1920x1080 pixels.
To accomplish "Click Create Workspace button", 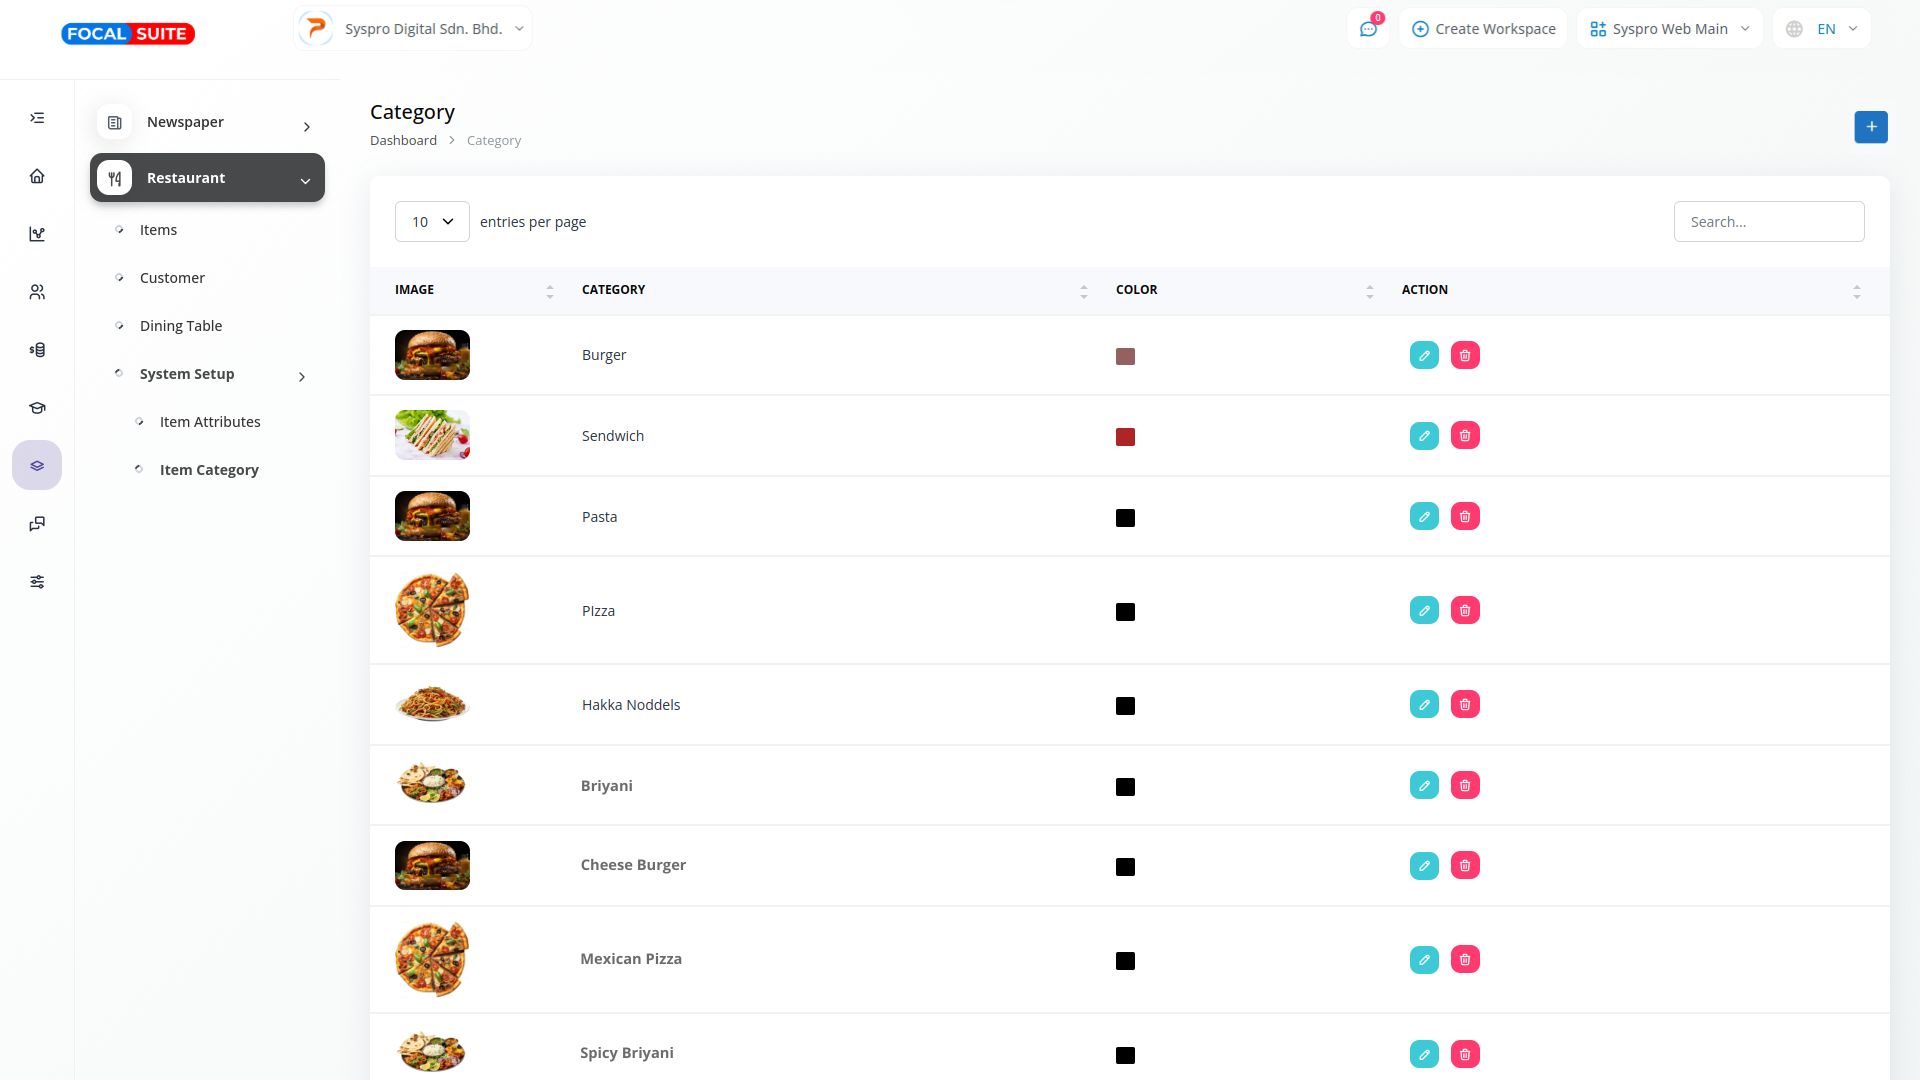I will click(1484, 29).
